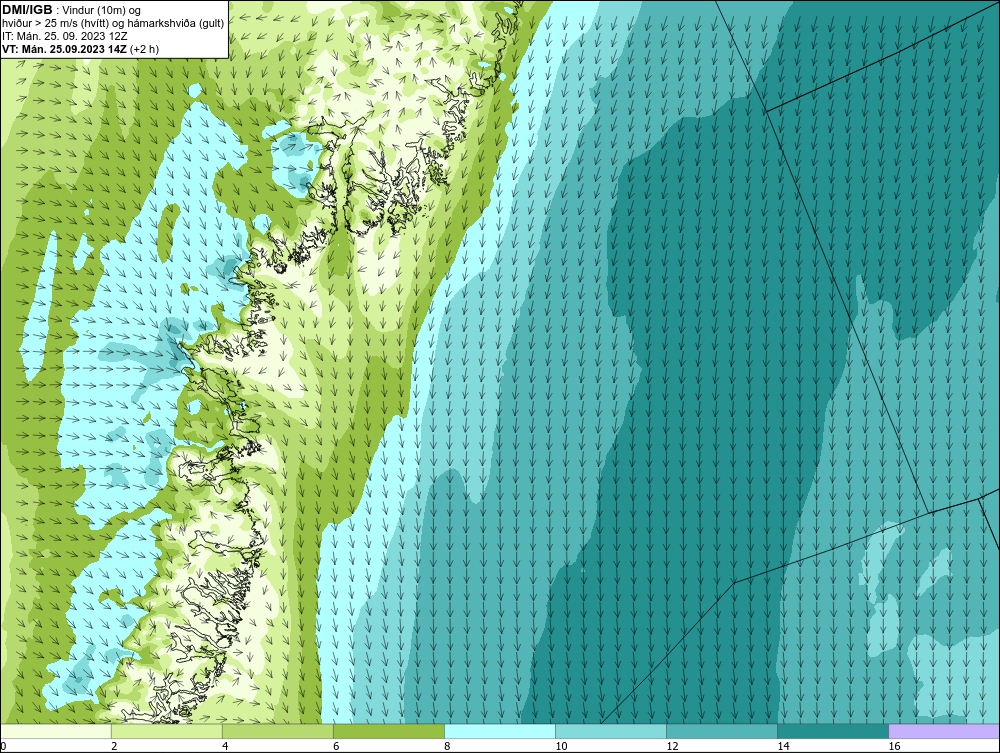Click the legend label '14'
The height and width of the screenshot is (753, 1000).
(783, 746)
